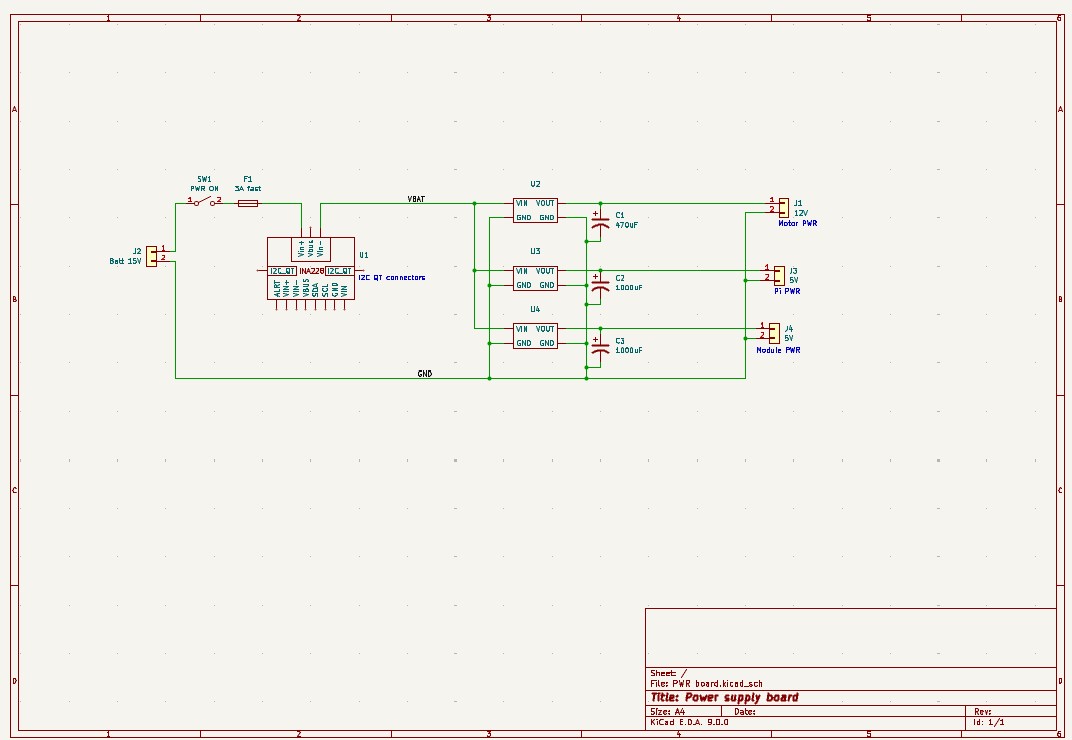The height and width of the screenshot is (740, 1072).
Task: Select the C2 capacitor symbol
Action: point(600,286)
